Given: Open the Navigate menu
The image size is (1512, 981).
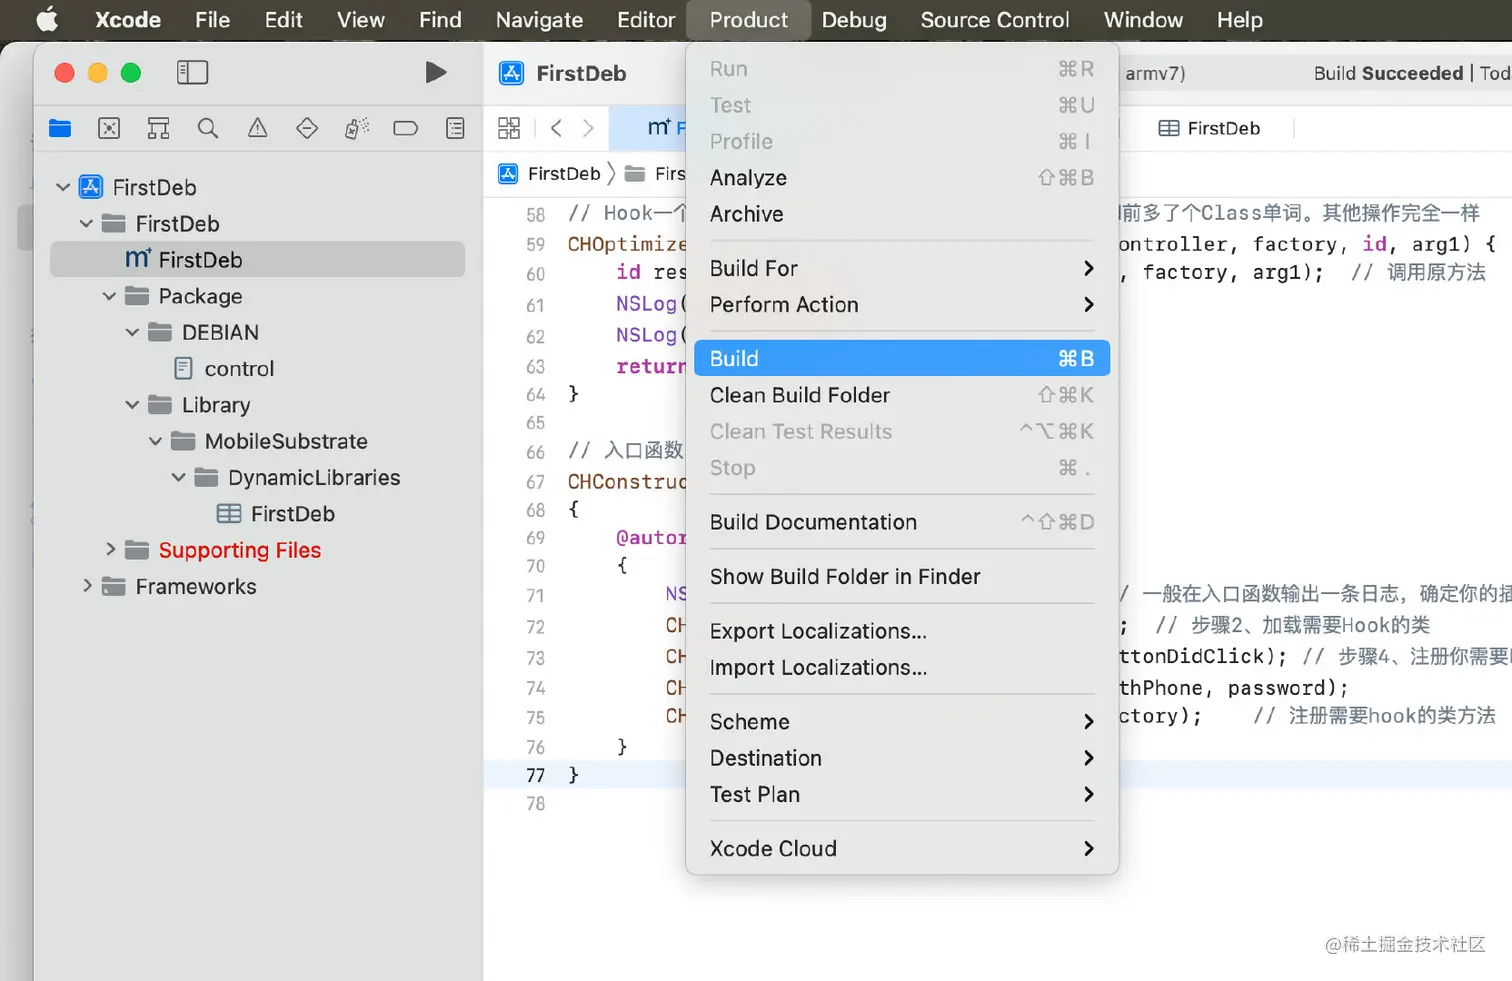Looking at the screenshot, I should click(x=539, y=20).
